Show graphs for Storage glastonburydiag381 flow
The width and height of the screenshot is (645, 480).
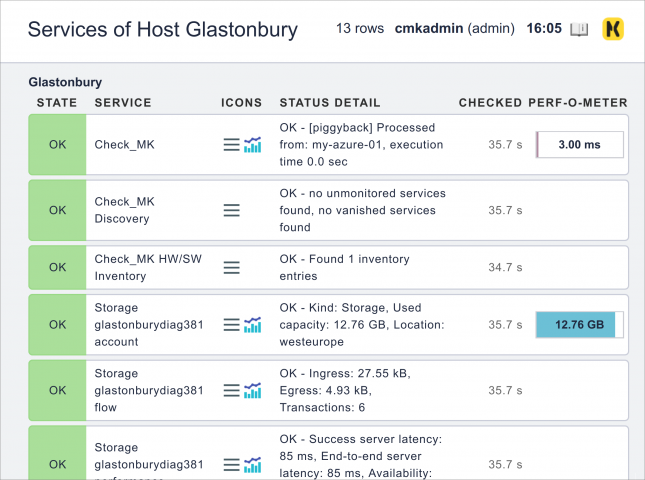pyautogui.click(x=253, y=390)
